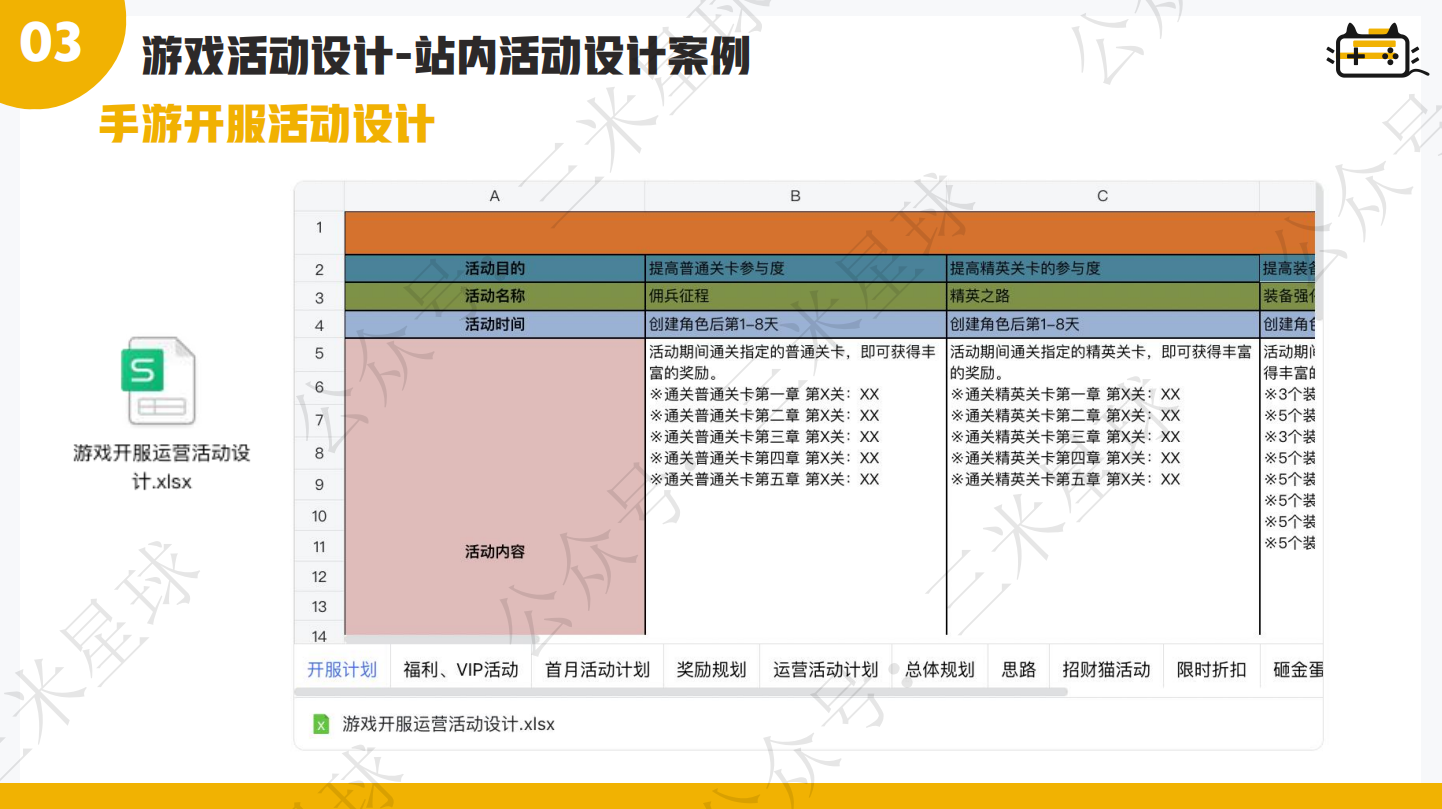Click the 佣兵征程 activity name cell
The height and width of the screenshot is (809, 1442).
795,297
